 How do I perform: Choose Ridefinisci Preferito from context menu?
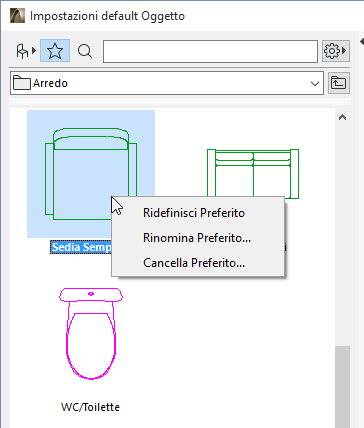pyautogui.click(x=198, y=213)
